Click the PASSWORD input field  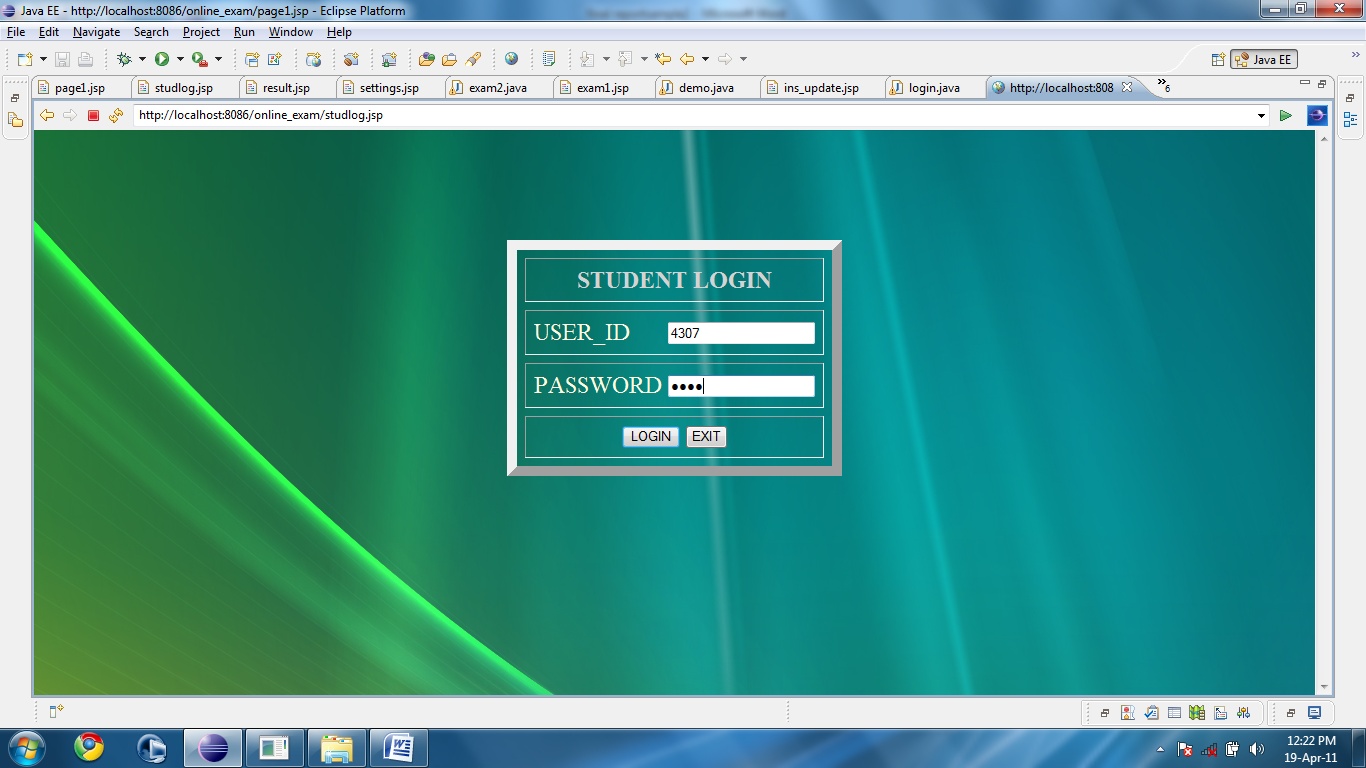coord(741,386)
